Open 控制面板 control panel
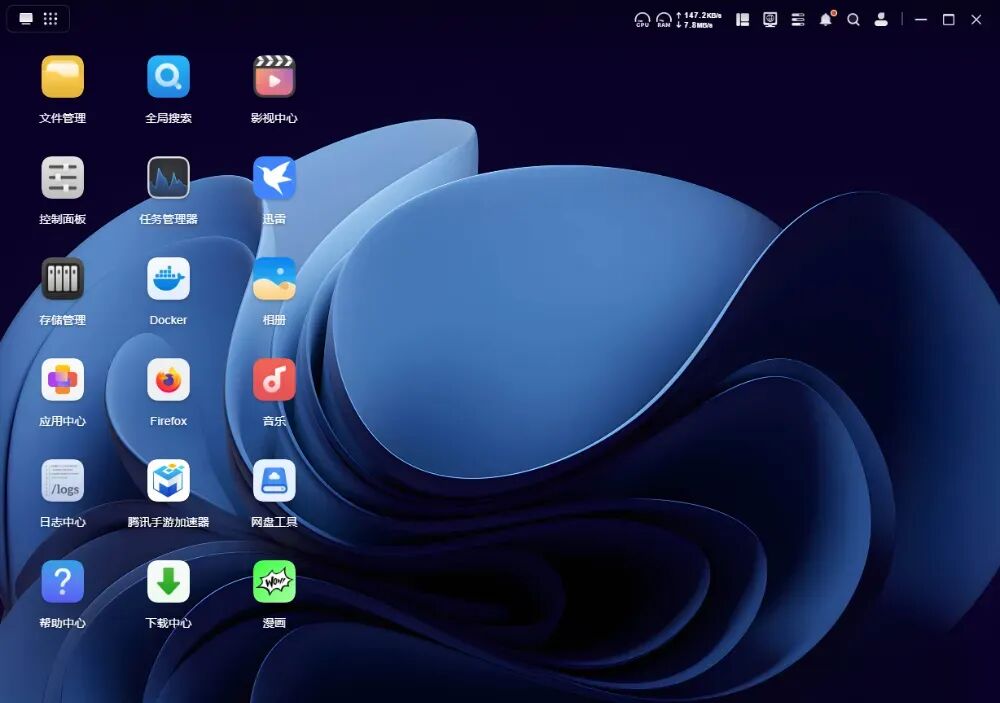 62,178
